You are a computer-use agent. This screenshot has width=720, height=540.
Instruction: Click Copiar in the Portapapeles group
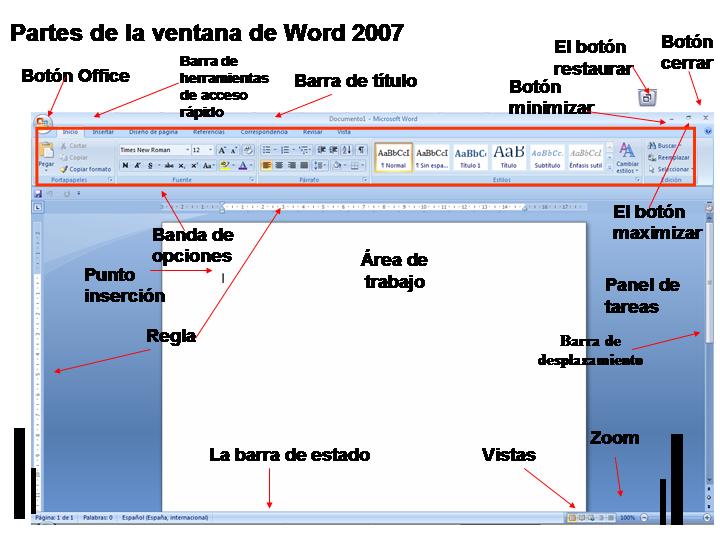74,157
